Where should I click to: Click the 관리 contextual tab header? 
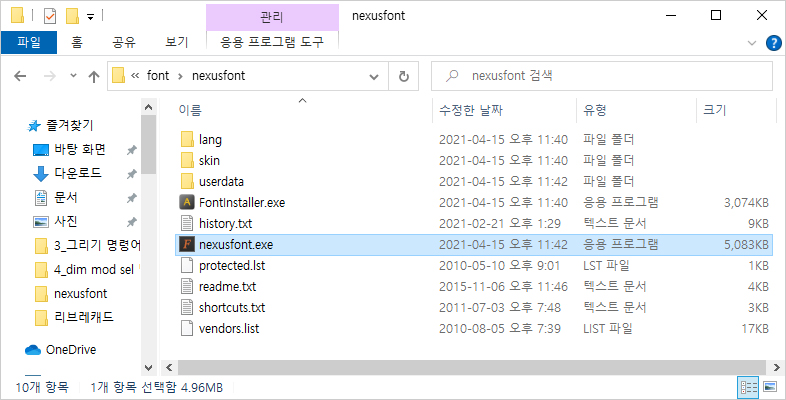coord(272,17)
